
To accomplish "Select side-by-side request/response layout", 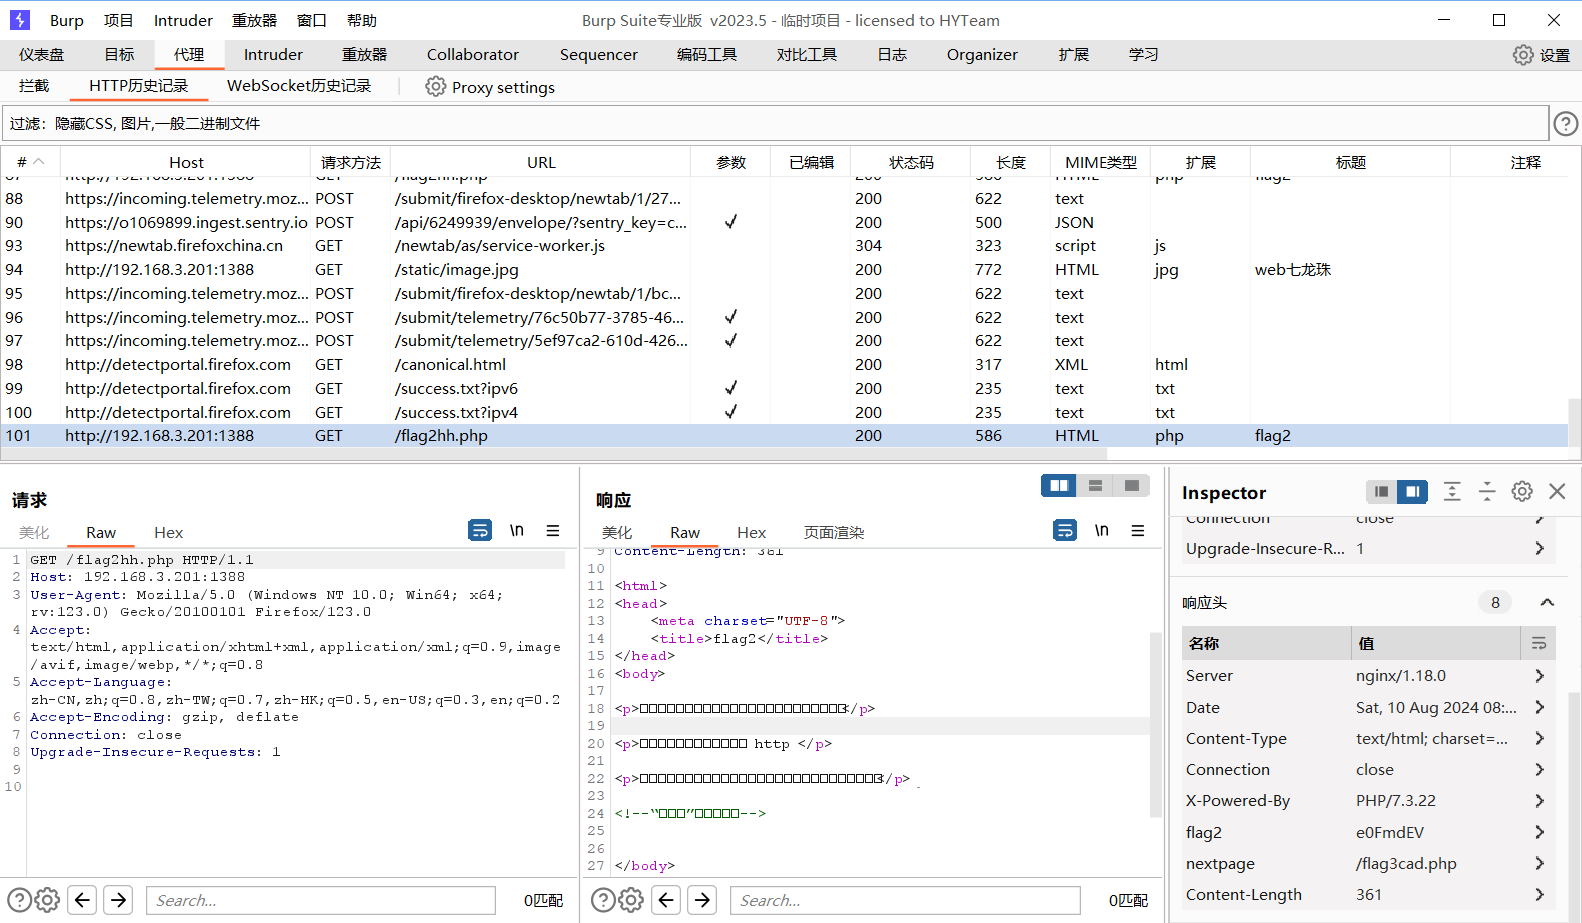I will (x=1059, y=486).
